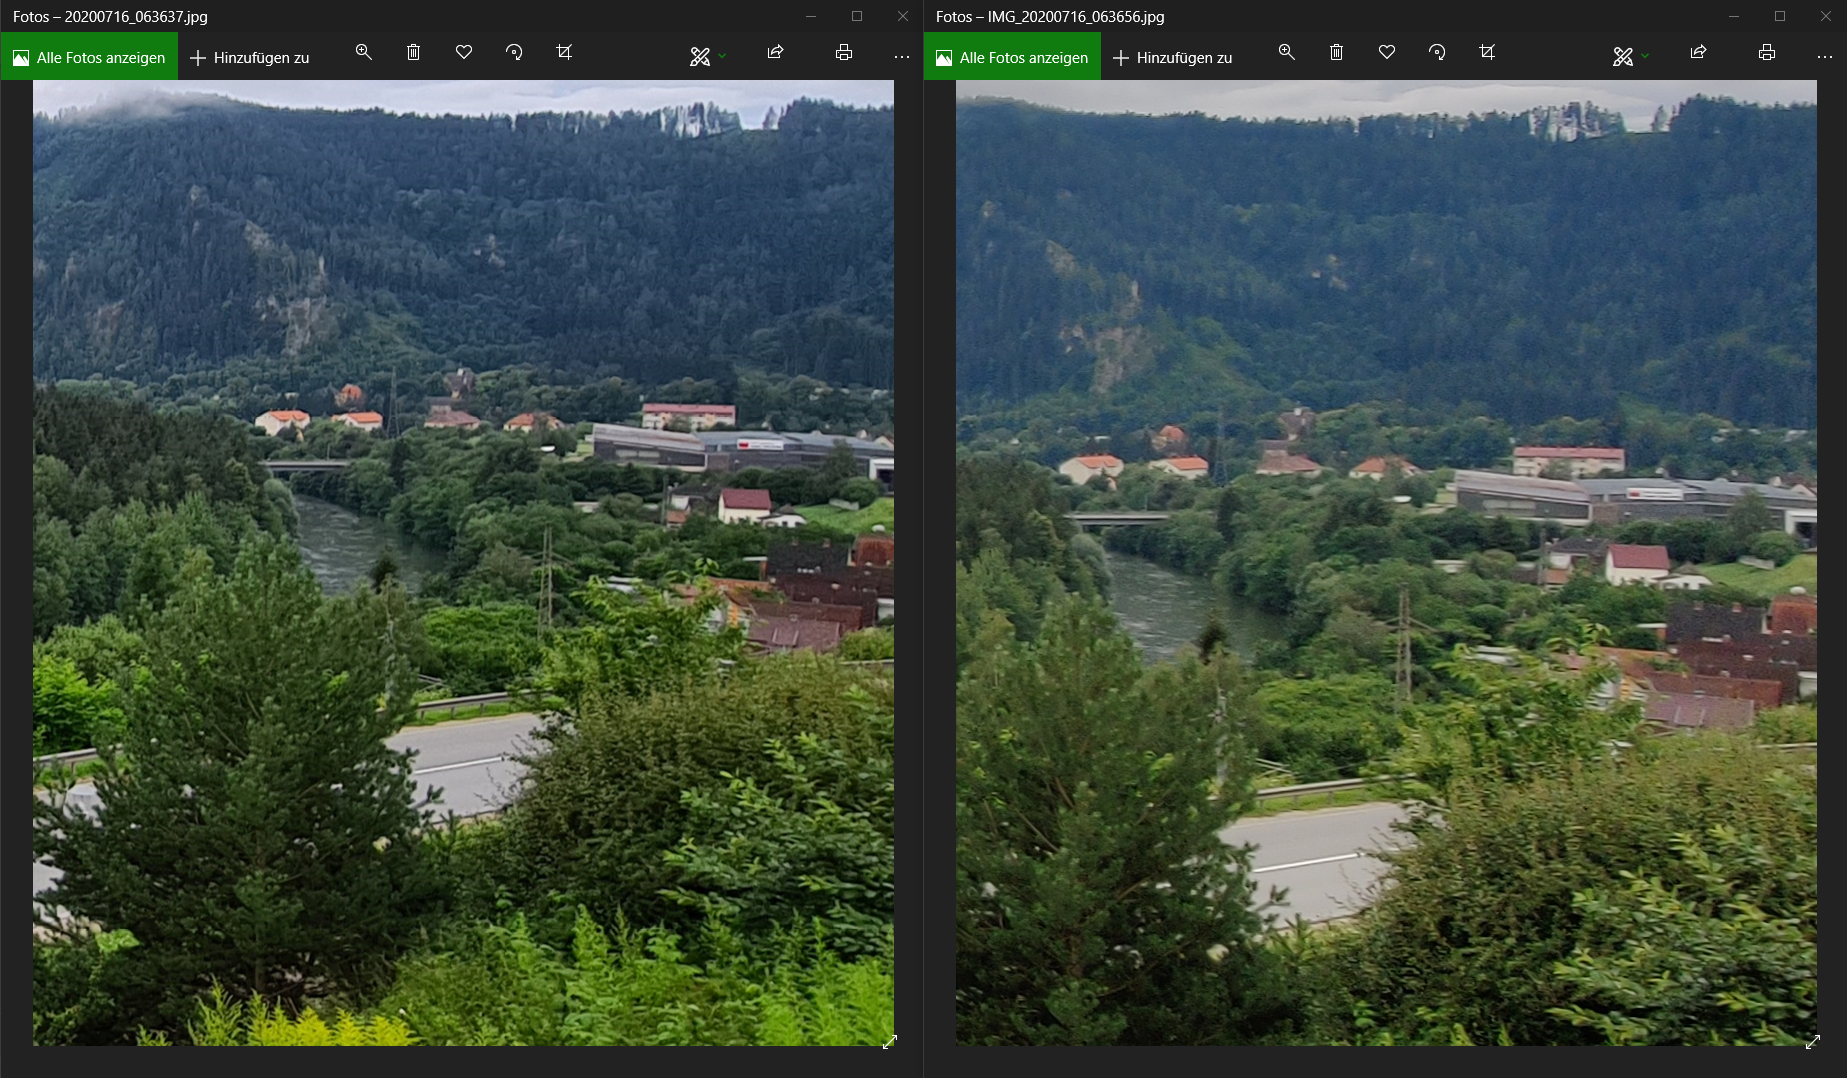Open edit and create tools, right window
1847x1078 pixels.
tap(1623, 57)
